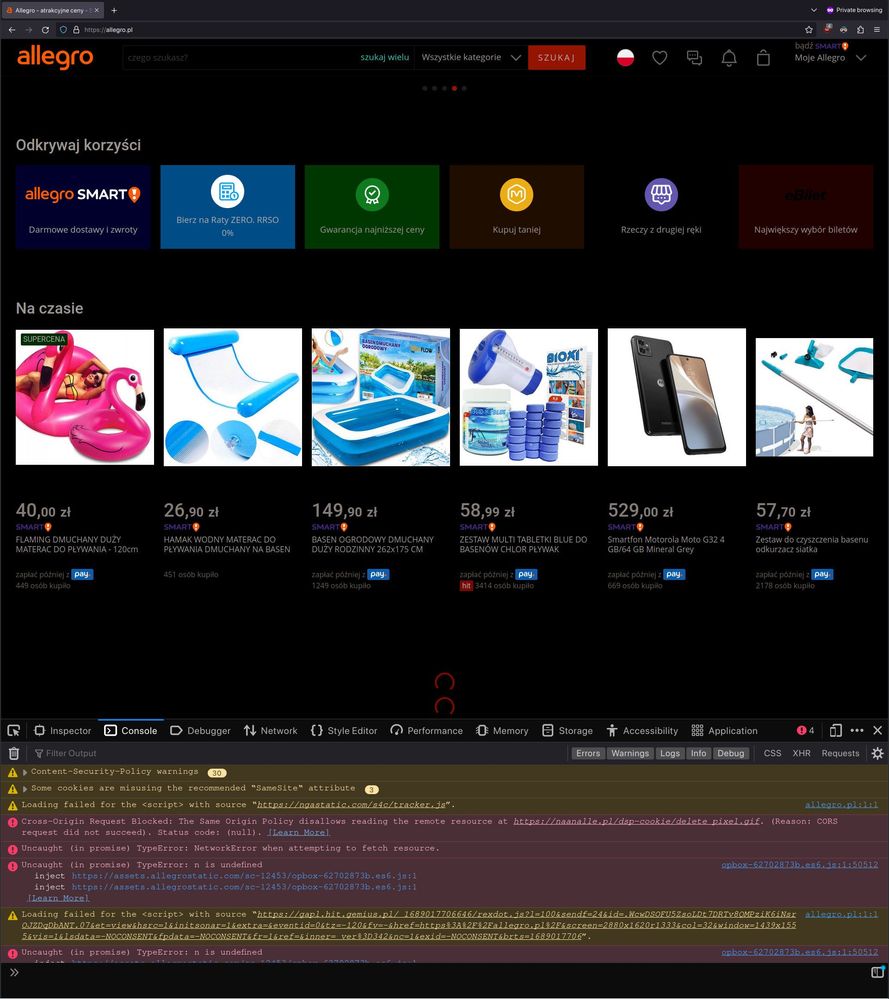
Task: Open the Storage tab
Action: pyautogui.click(x=567, y=731)
